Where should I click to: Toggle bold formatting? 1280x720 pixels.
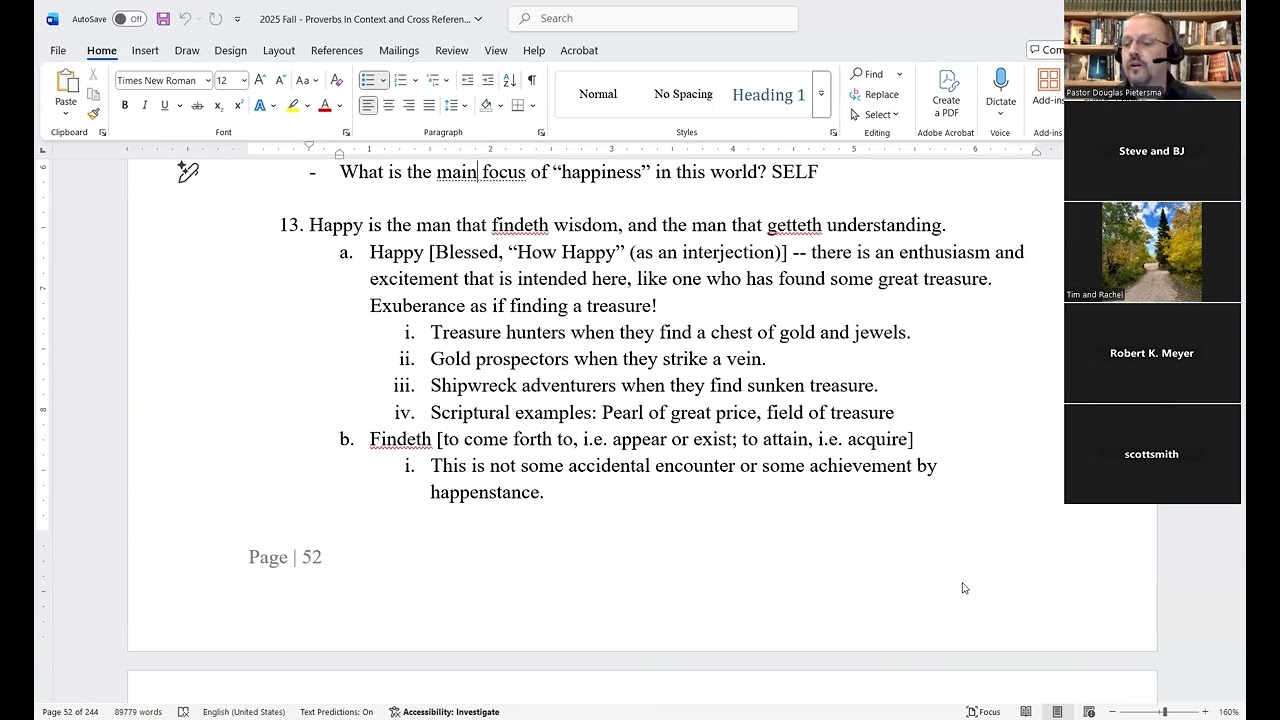point(125,105)
